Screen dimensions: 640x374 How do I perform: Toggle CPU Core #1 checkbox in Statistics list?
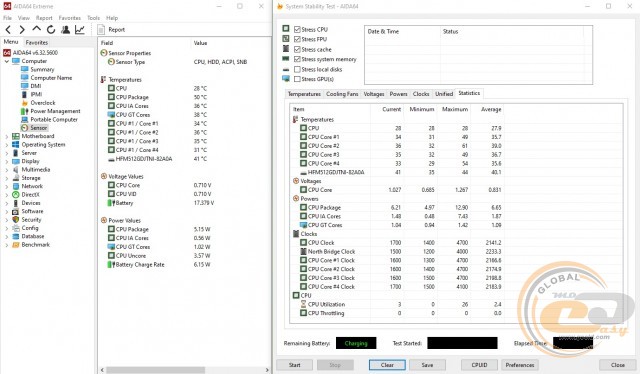[x=303, y=137]
